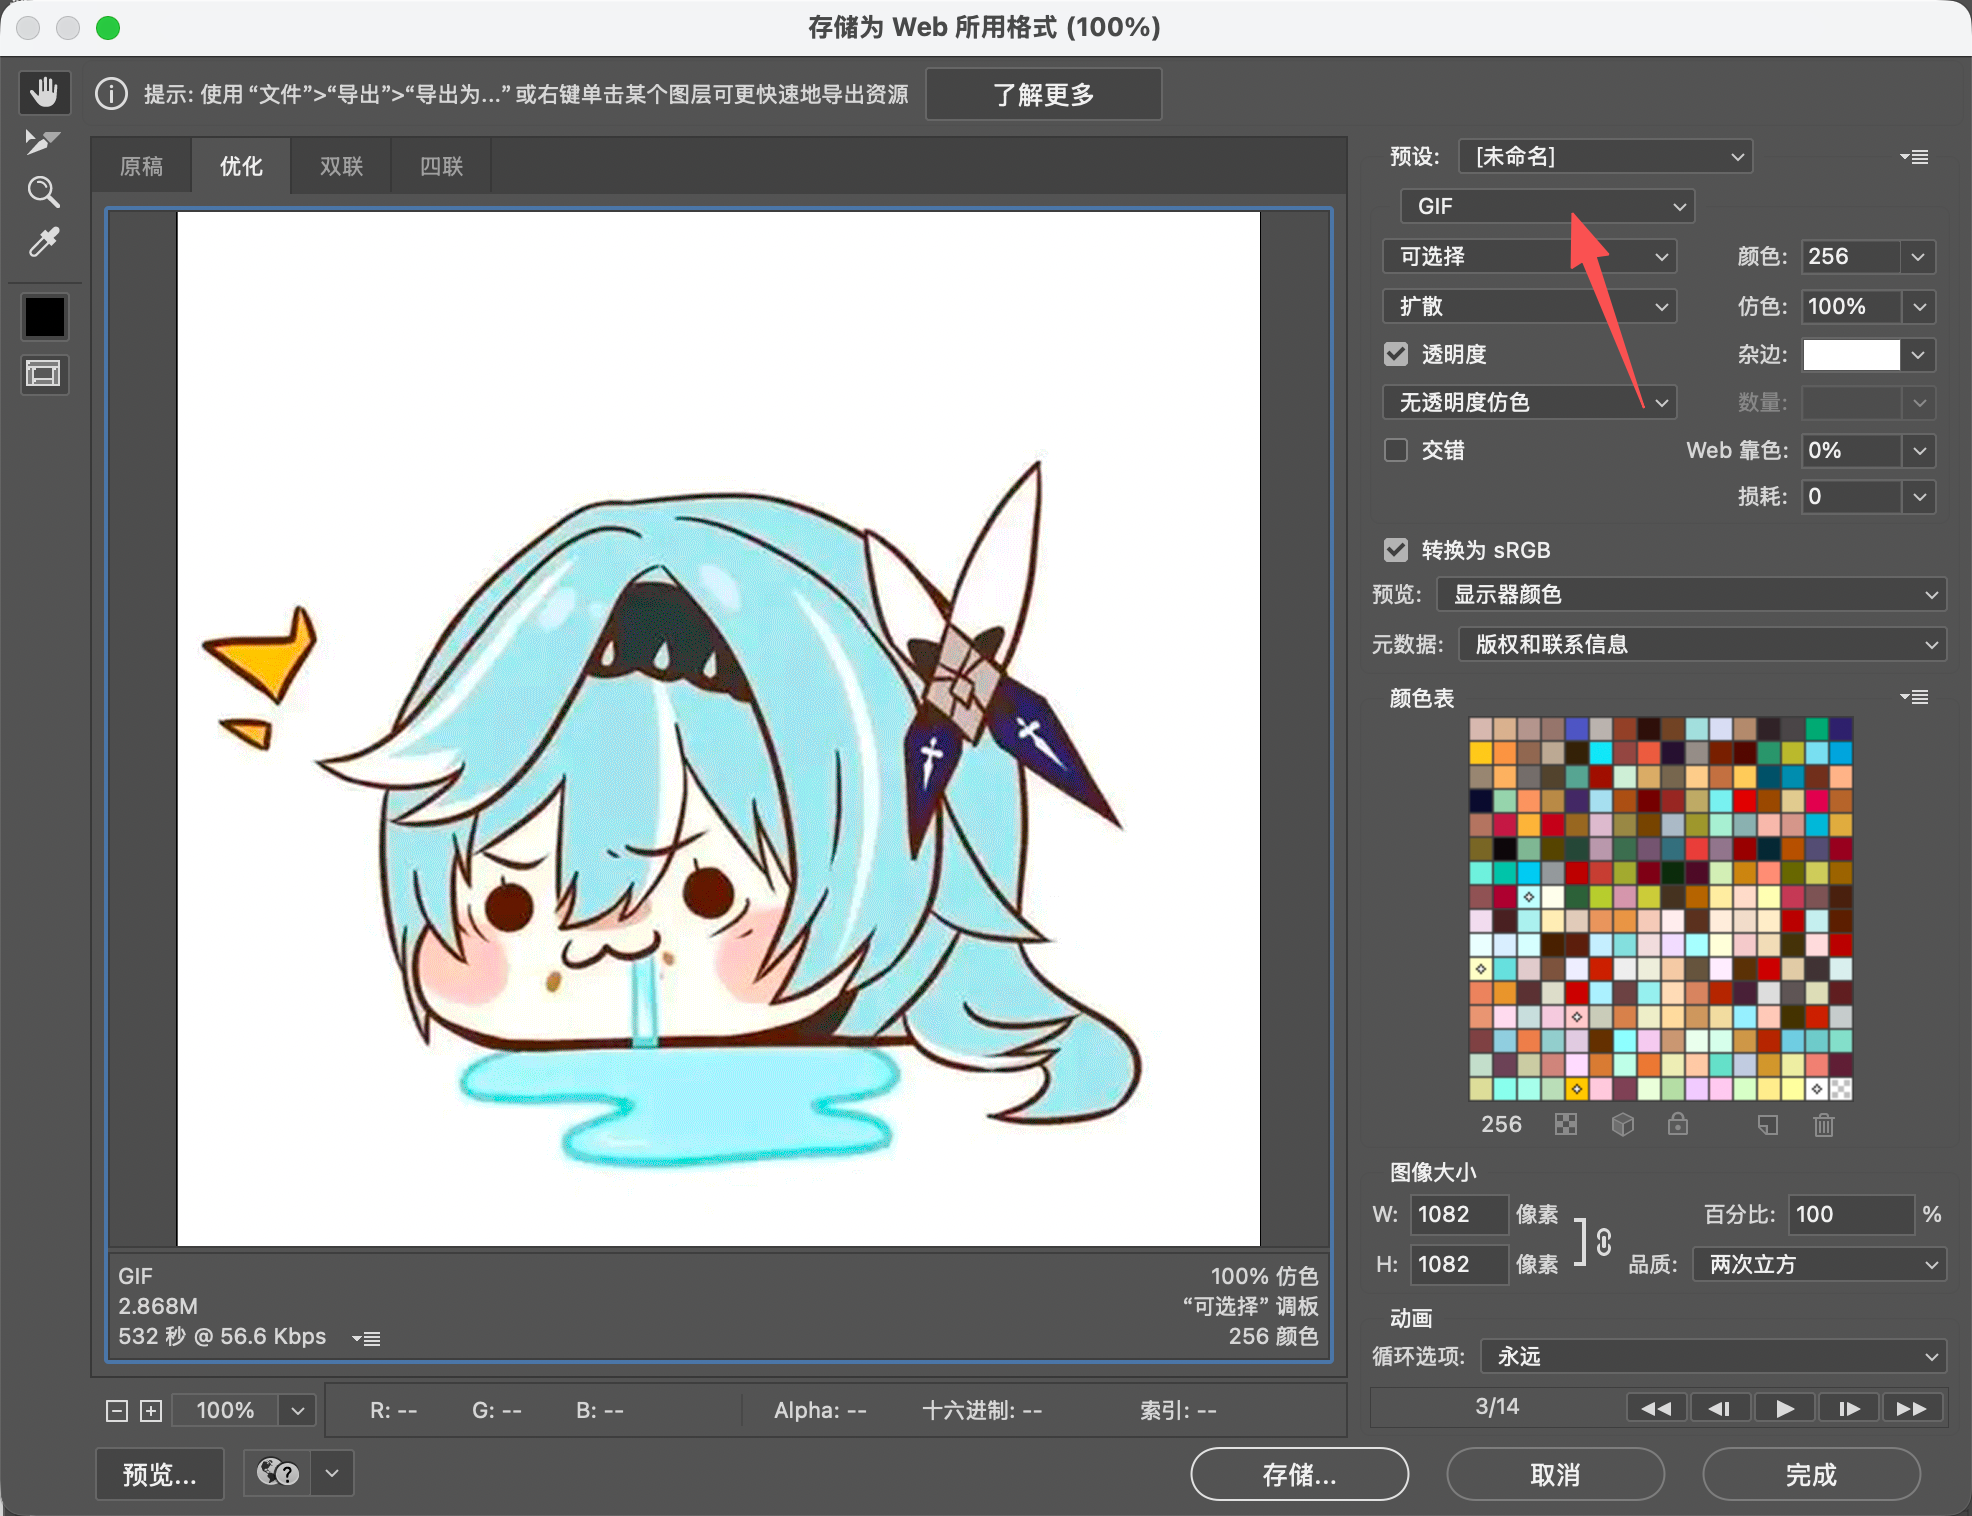Switch to the 优化 tab
This screenshot has width=1972, height=1516.
(x=241, y=166)
